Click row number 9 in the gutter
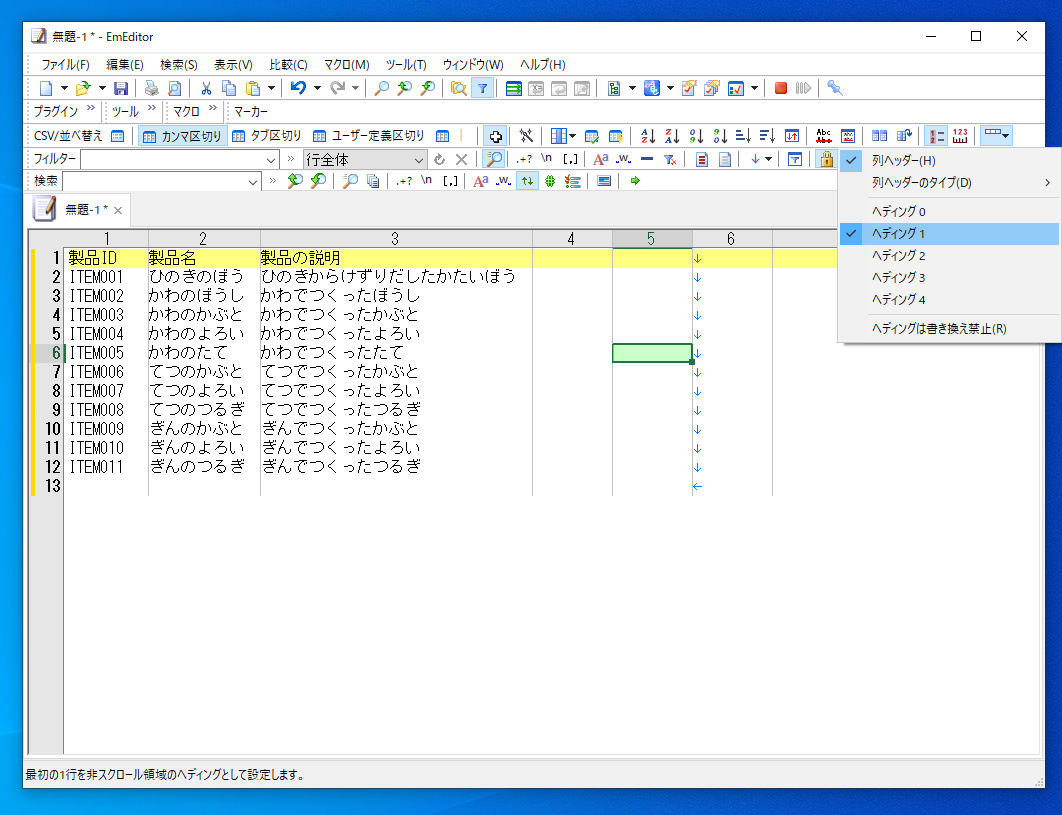This screenshot has width=1062, height=815. 56,410
